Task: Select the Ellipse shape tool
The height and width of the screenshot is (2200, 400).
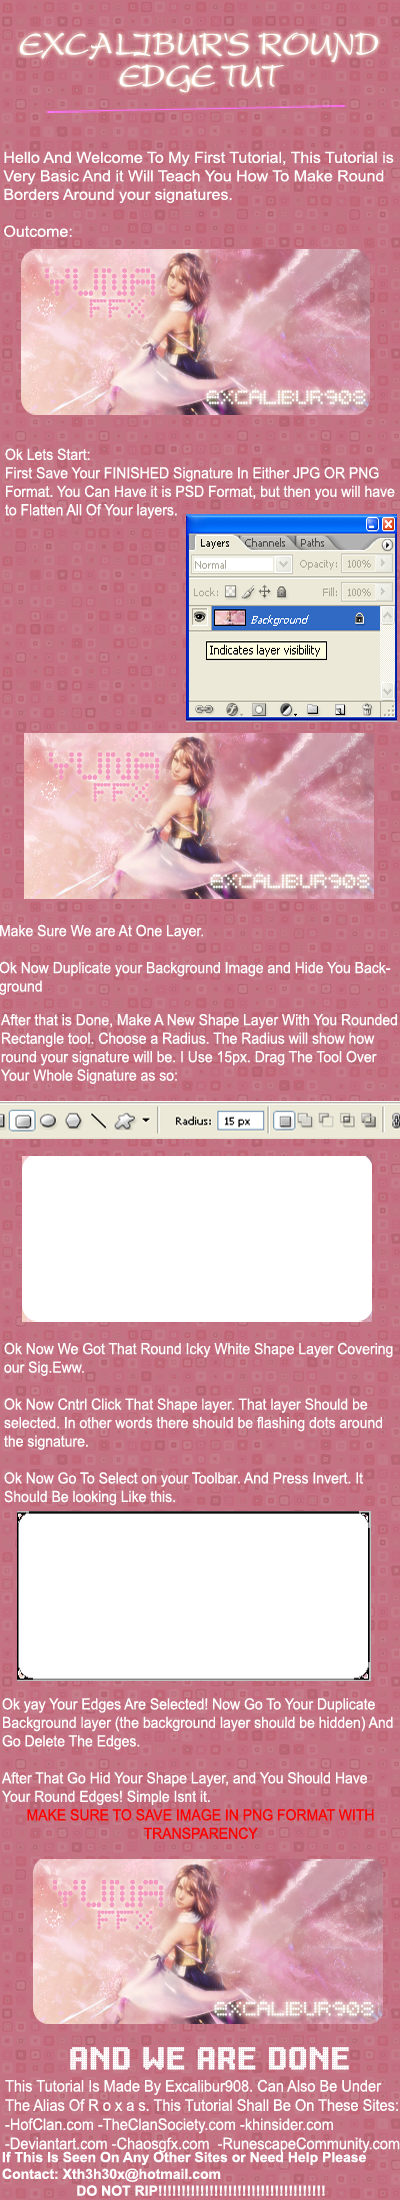Action: click(47, 1120)
